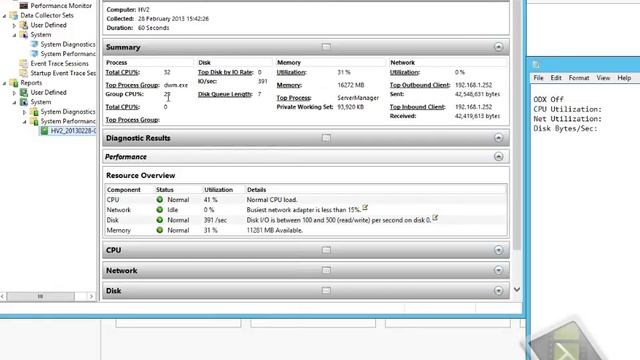This screenshot has height=360, width=640.
Task: Click the Performance Monitor icon
Action: click(24, 6)
